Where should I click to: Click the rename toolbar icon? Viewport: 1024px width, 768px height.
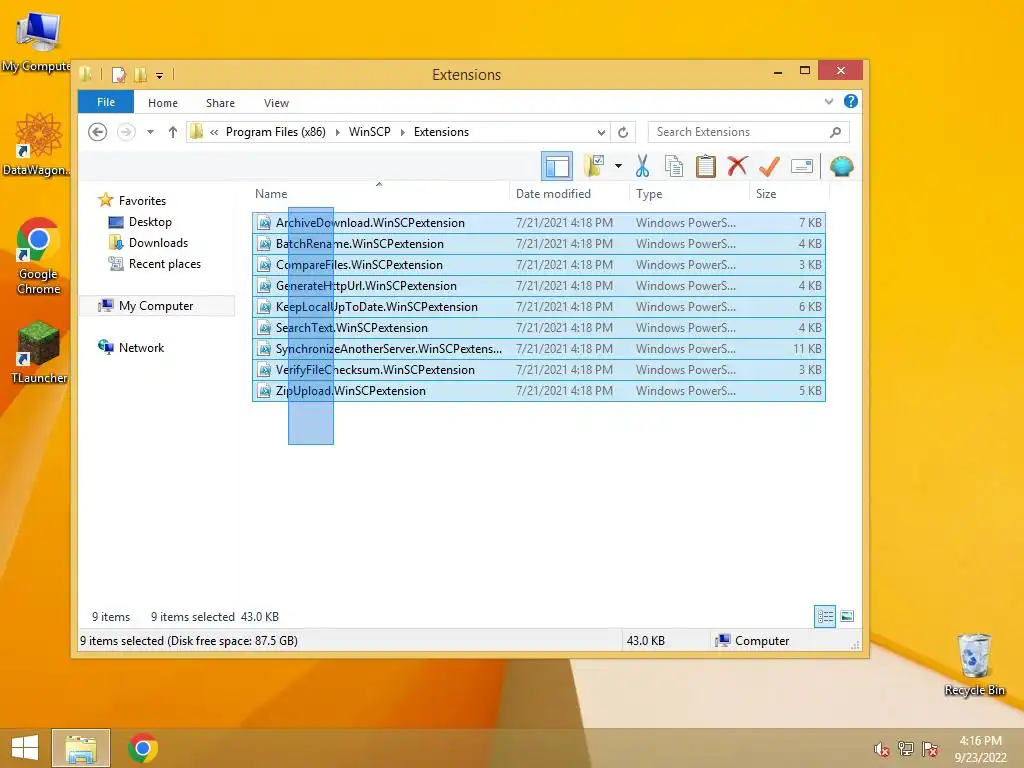(801, 166)
